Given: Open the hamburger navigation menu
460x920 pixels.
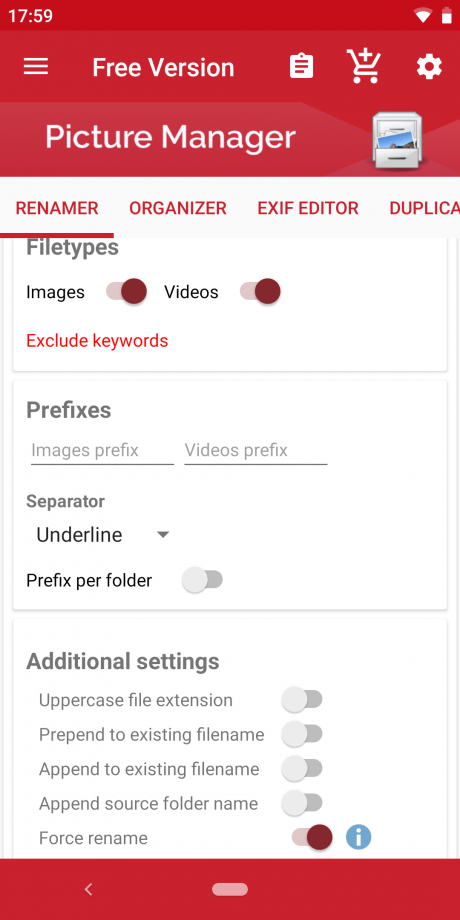Looking at the screenshot, I should (x=36, y=67).
